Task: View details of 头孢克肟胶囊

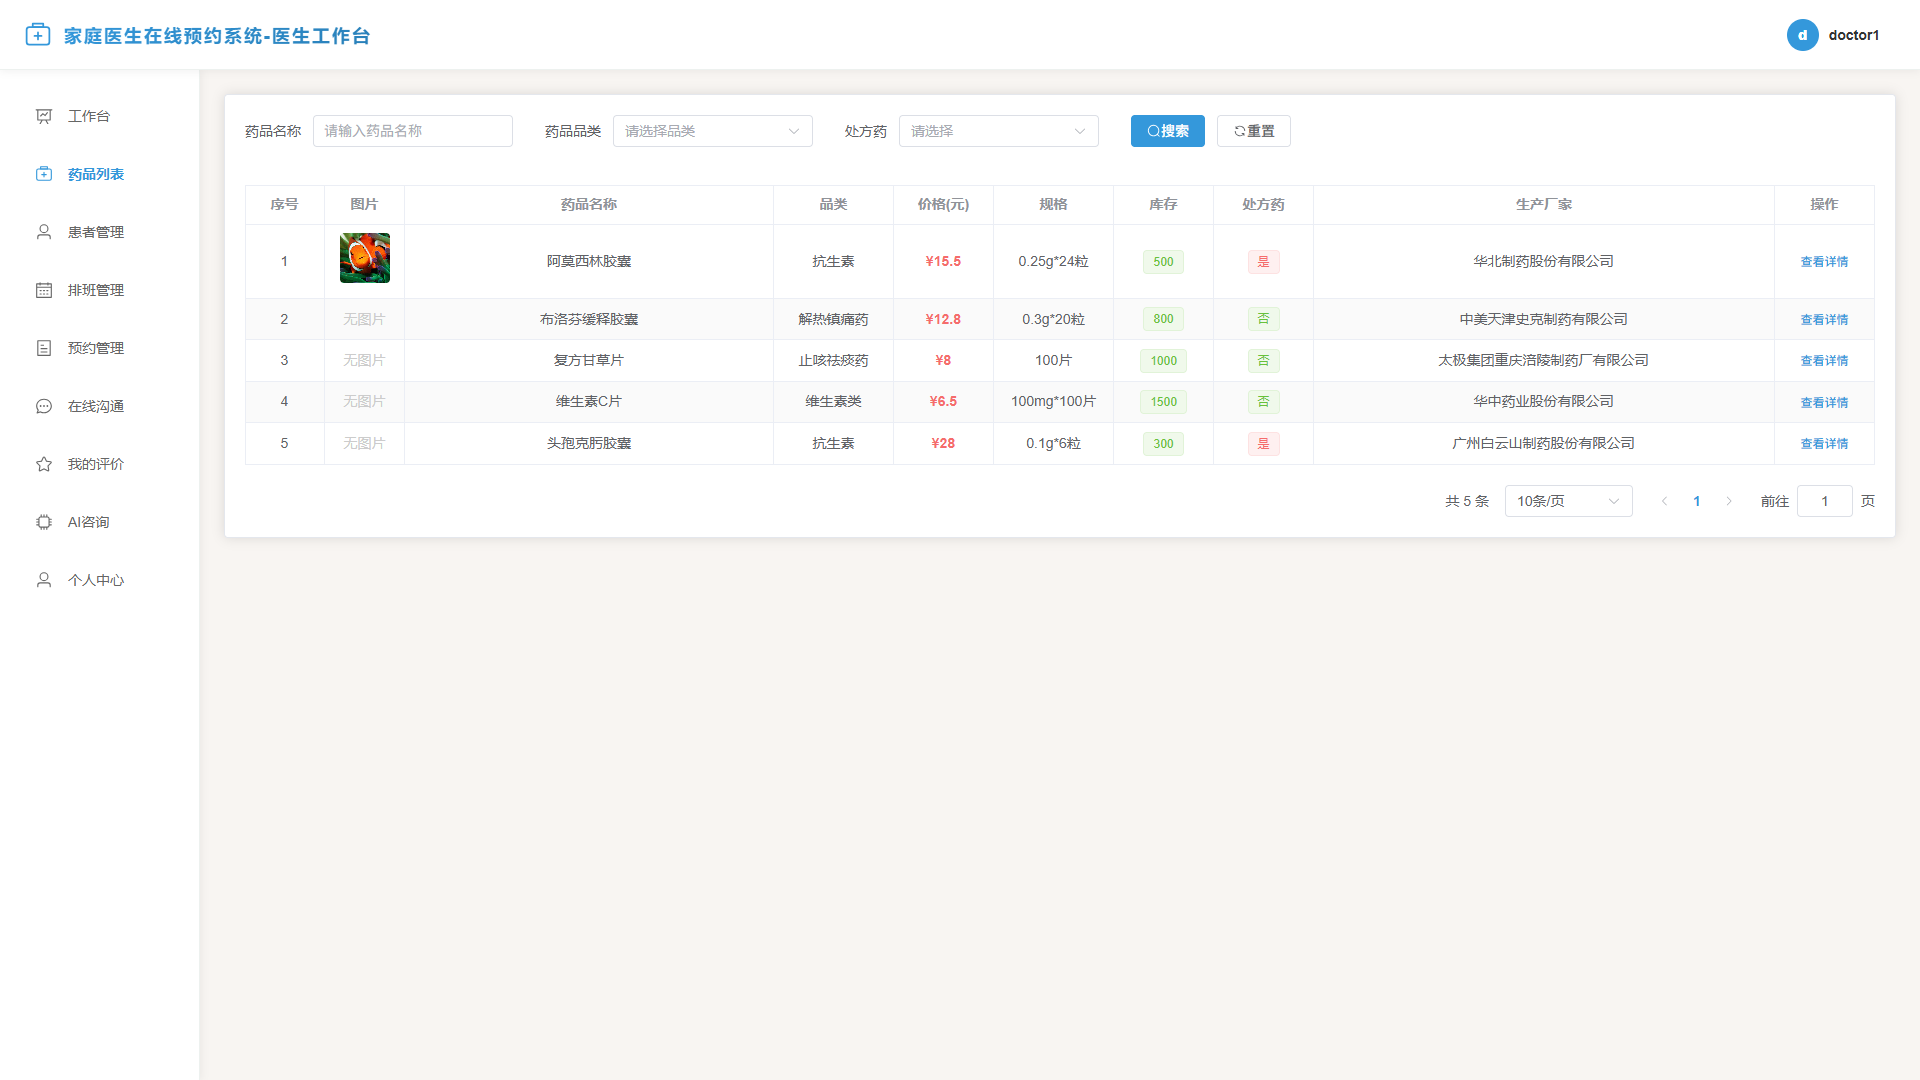Action: point(1823,444)
